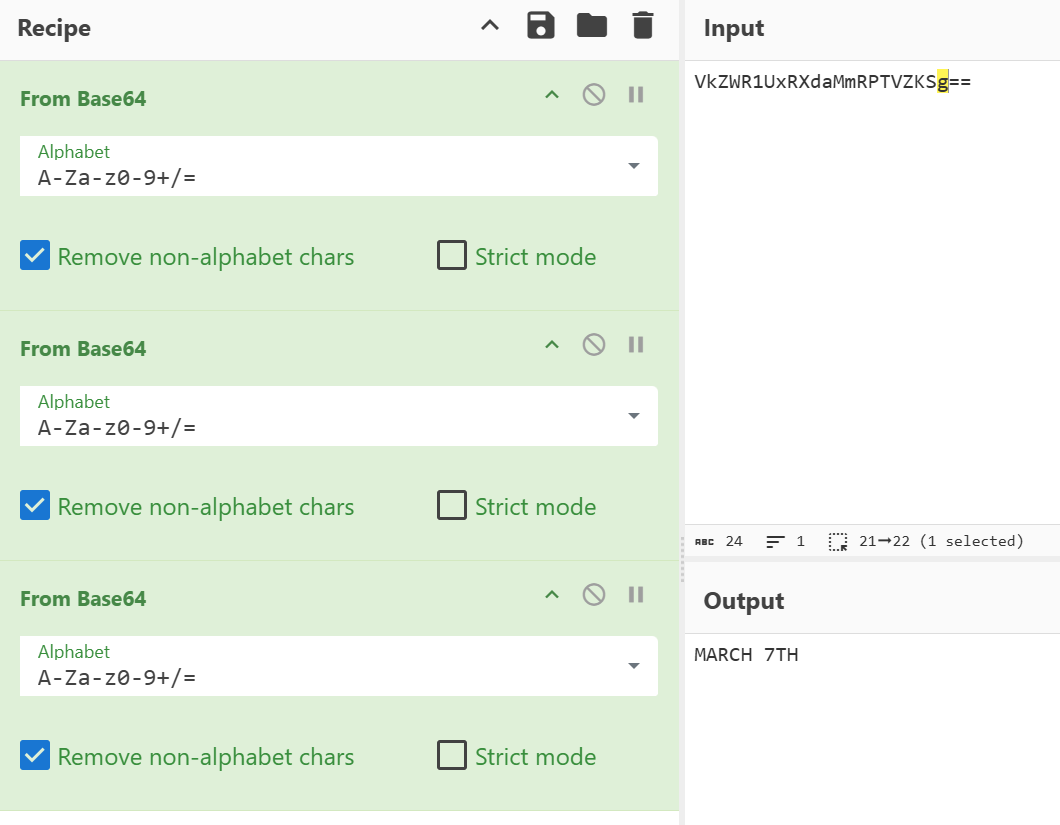Load a recipe using the folder icon

coord(592,26)
